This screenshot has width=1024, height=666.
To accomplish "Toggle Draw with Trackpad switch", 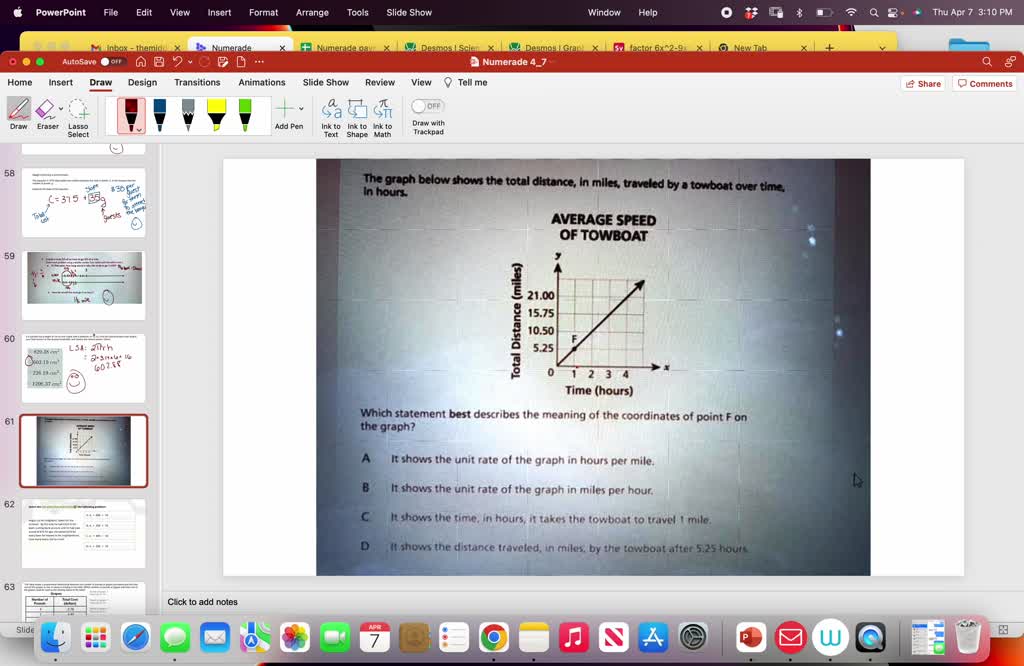I will point(428,106).
